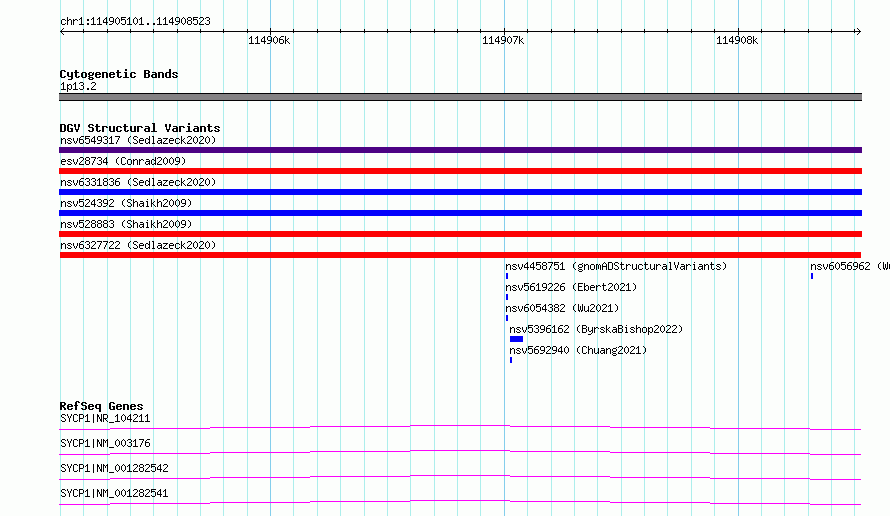Open transcript SYCP1|NM_001282542 label

[x=114, y=468]
